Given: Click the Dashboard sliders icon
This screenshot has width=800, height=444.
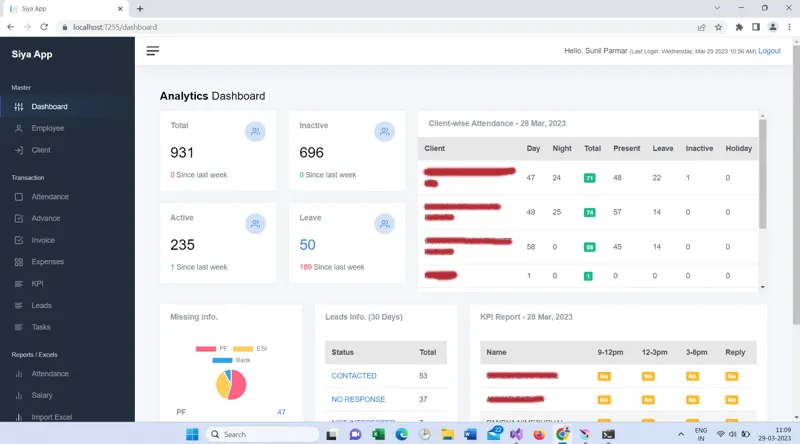Looking at the screenshot, I should click(x=19, y=107).
